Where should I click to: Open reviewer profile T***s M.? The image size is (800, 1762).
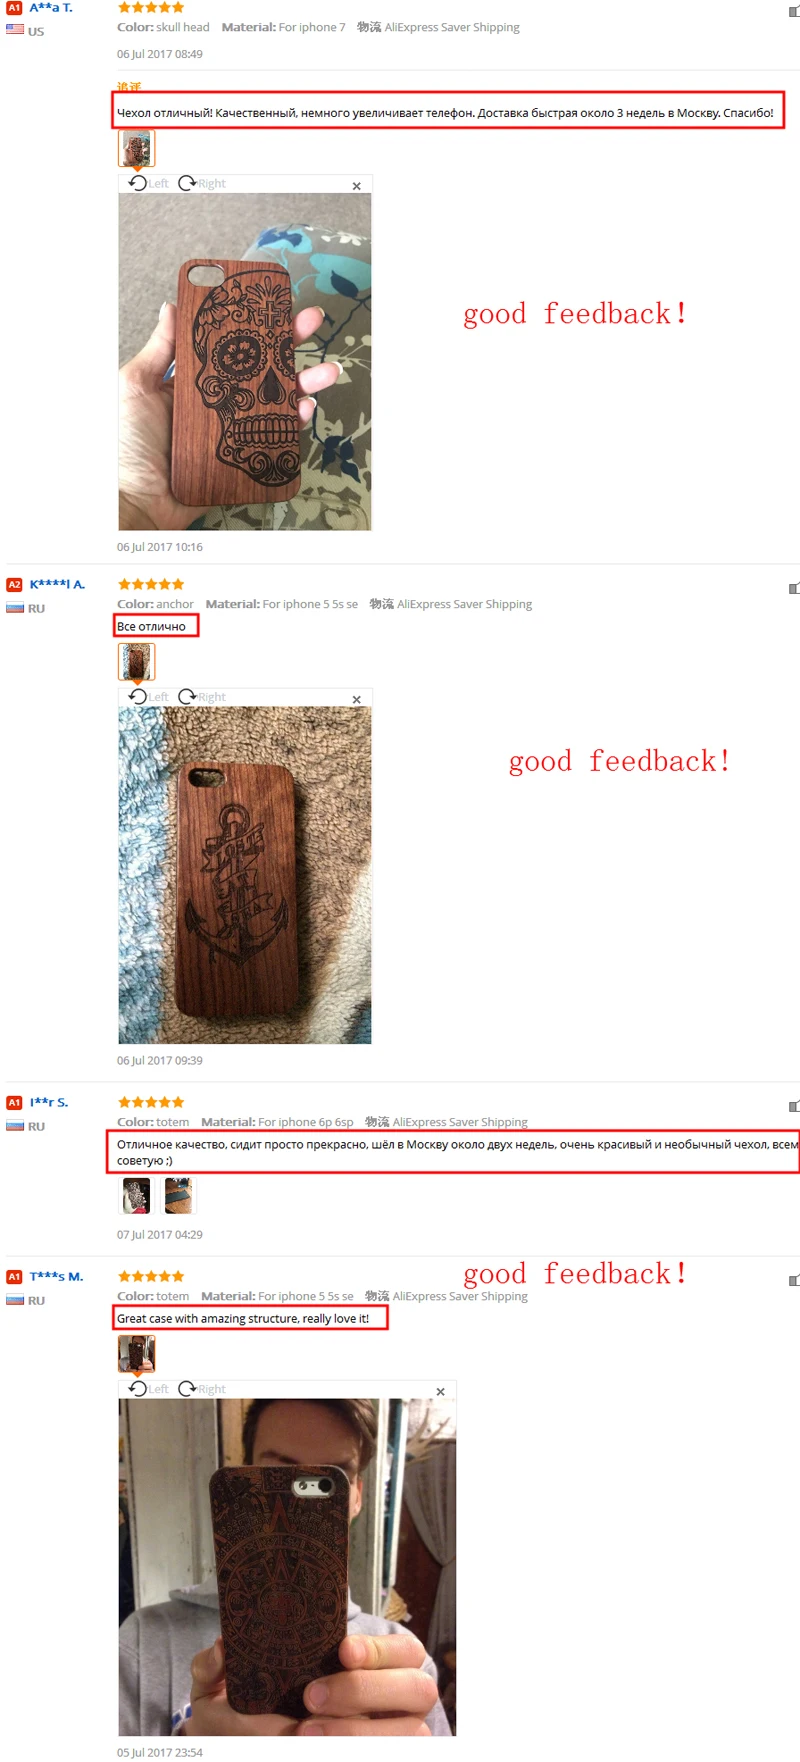56,1276
